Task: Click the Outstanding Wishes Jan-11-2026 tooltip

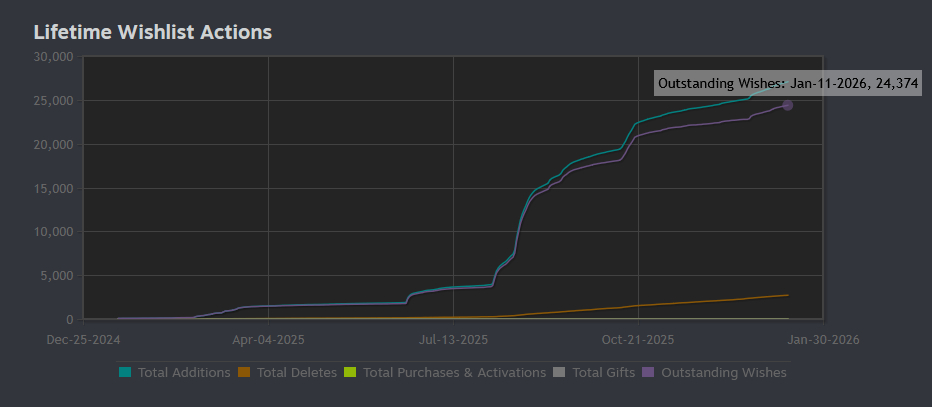Action: click(x=788, y=84)
